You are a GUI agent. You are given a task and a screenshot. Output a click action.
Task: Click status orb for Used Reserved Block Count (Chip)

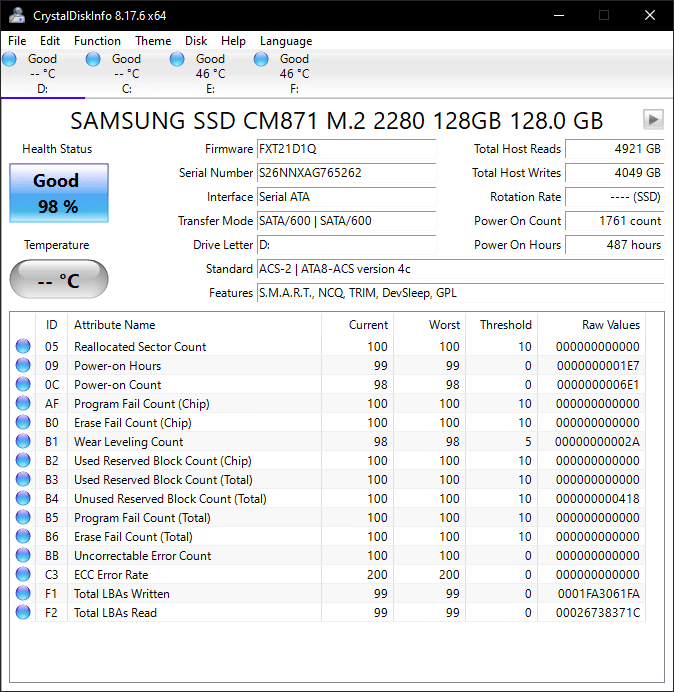(23, 460)
